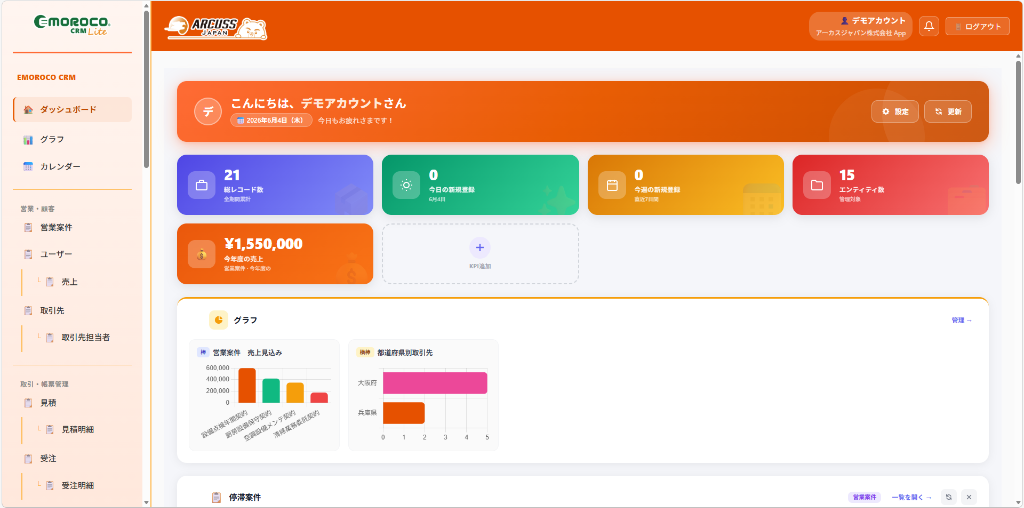This screenshot has width=1024, height=508.
Task: Click the 営業案件 tag in 停滞案件 panel
Action: (864, 498)
